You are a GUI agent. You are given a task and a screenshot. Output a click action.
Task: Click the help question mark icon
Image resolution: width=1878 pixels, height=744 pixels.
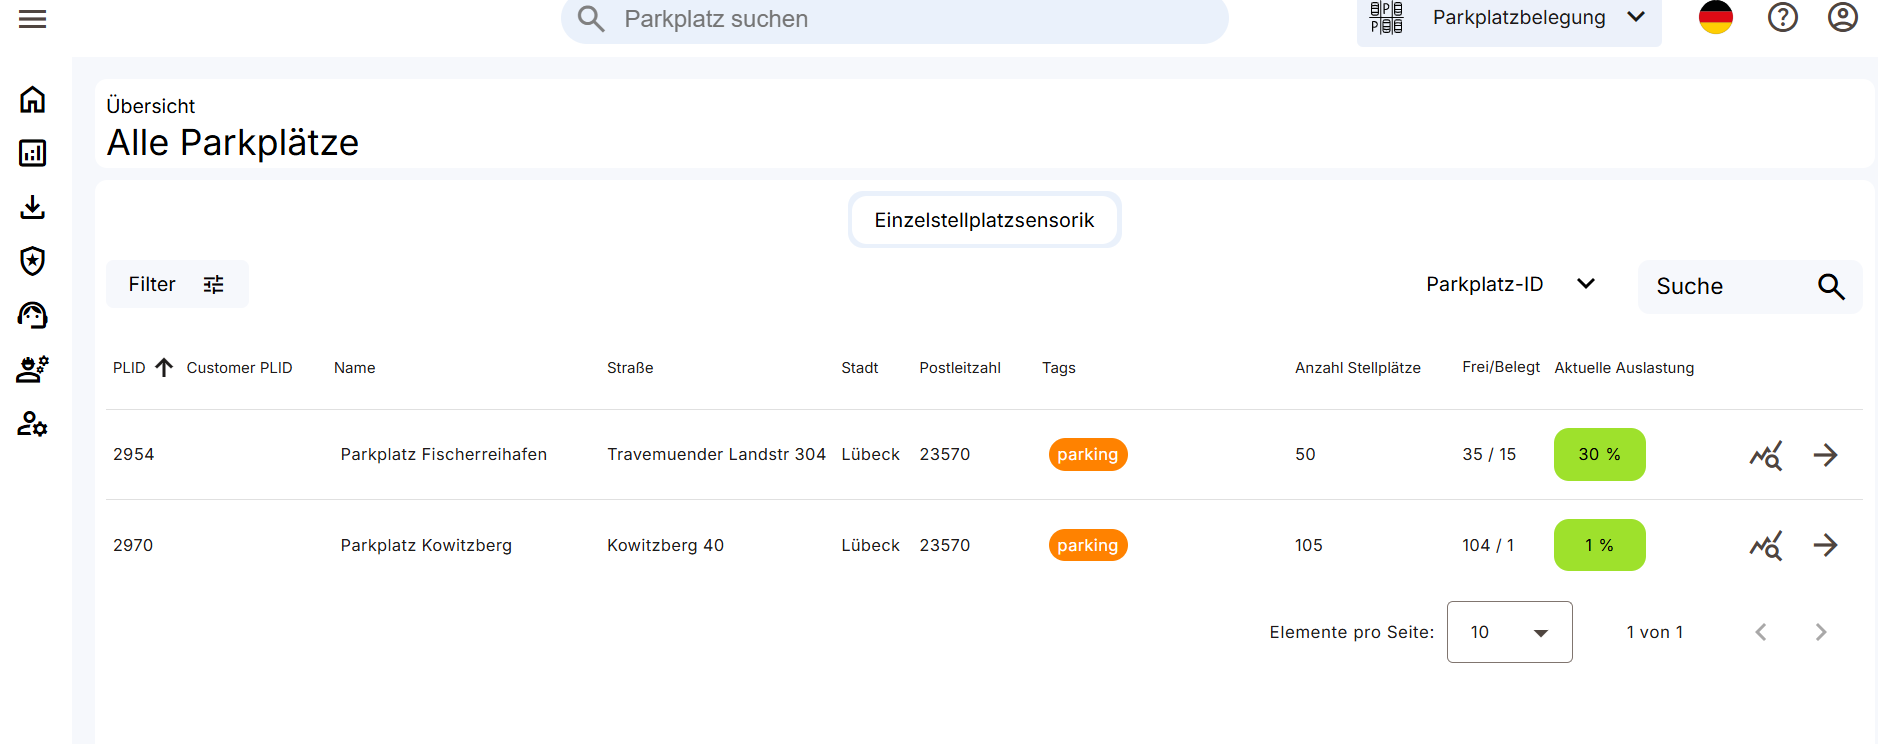pyautogui.click(x=1782, y=18)
